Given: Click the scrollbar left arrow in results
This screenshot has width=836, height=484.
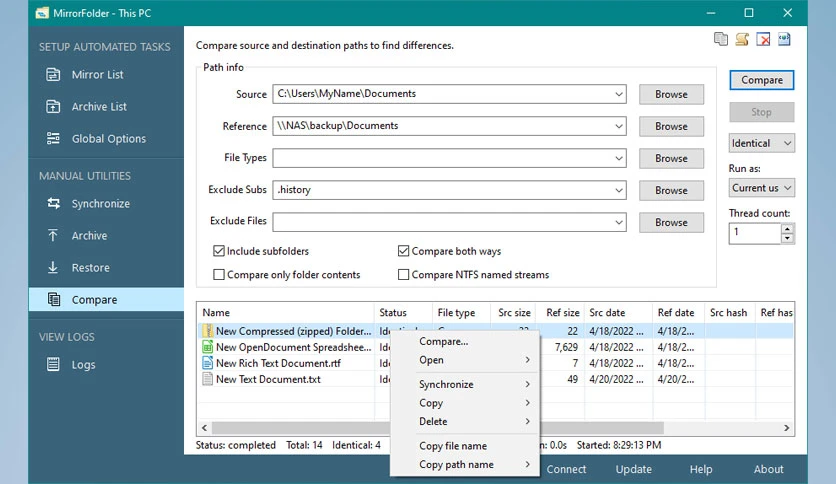Looking at the screenshot, I should 205,427.
